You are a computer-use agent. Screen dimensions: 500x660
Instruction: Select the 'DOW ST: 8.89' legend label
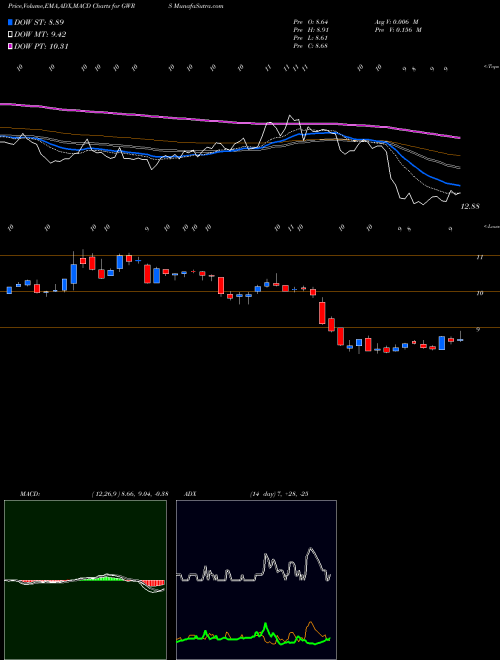point(39,22)
